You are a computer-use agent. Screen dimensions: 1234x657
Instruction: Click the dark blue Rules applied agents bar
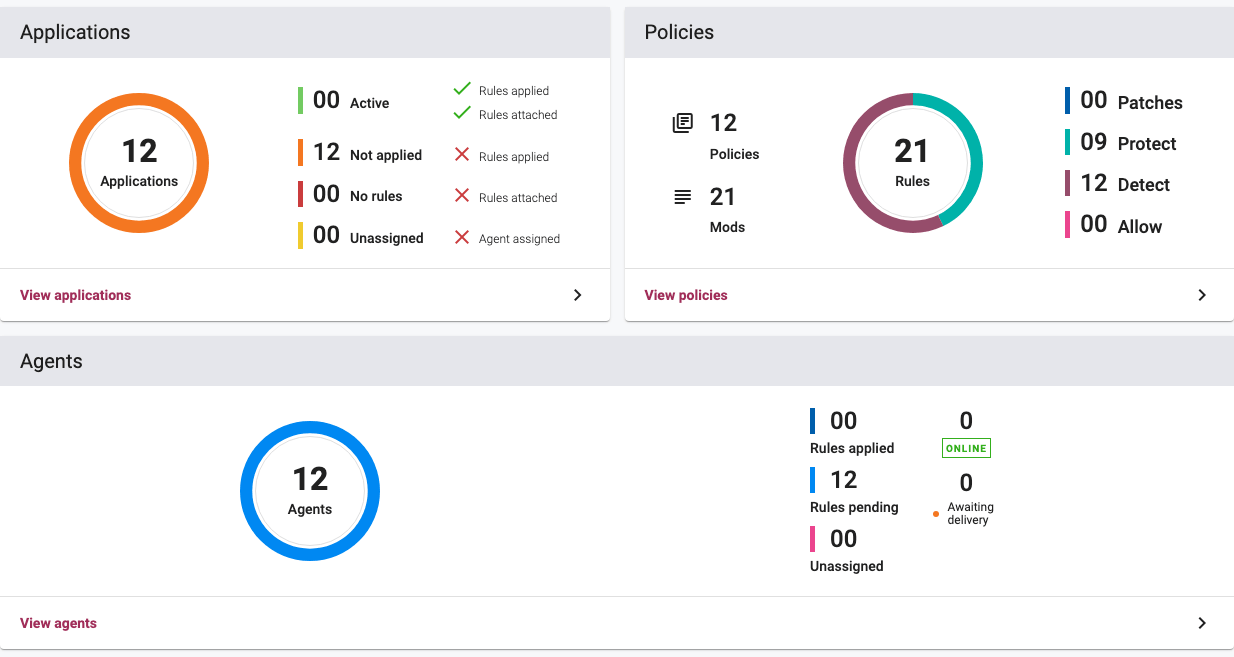pyautogui.click(x=813, y=421)
